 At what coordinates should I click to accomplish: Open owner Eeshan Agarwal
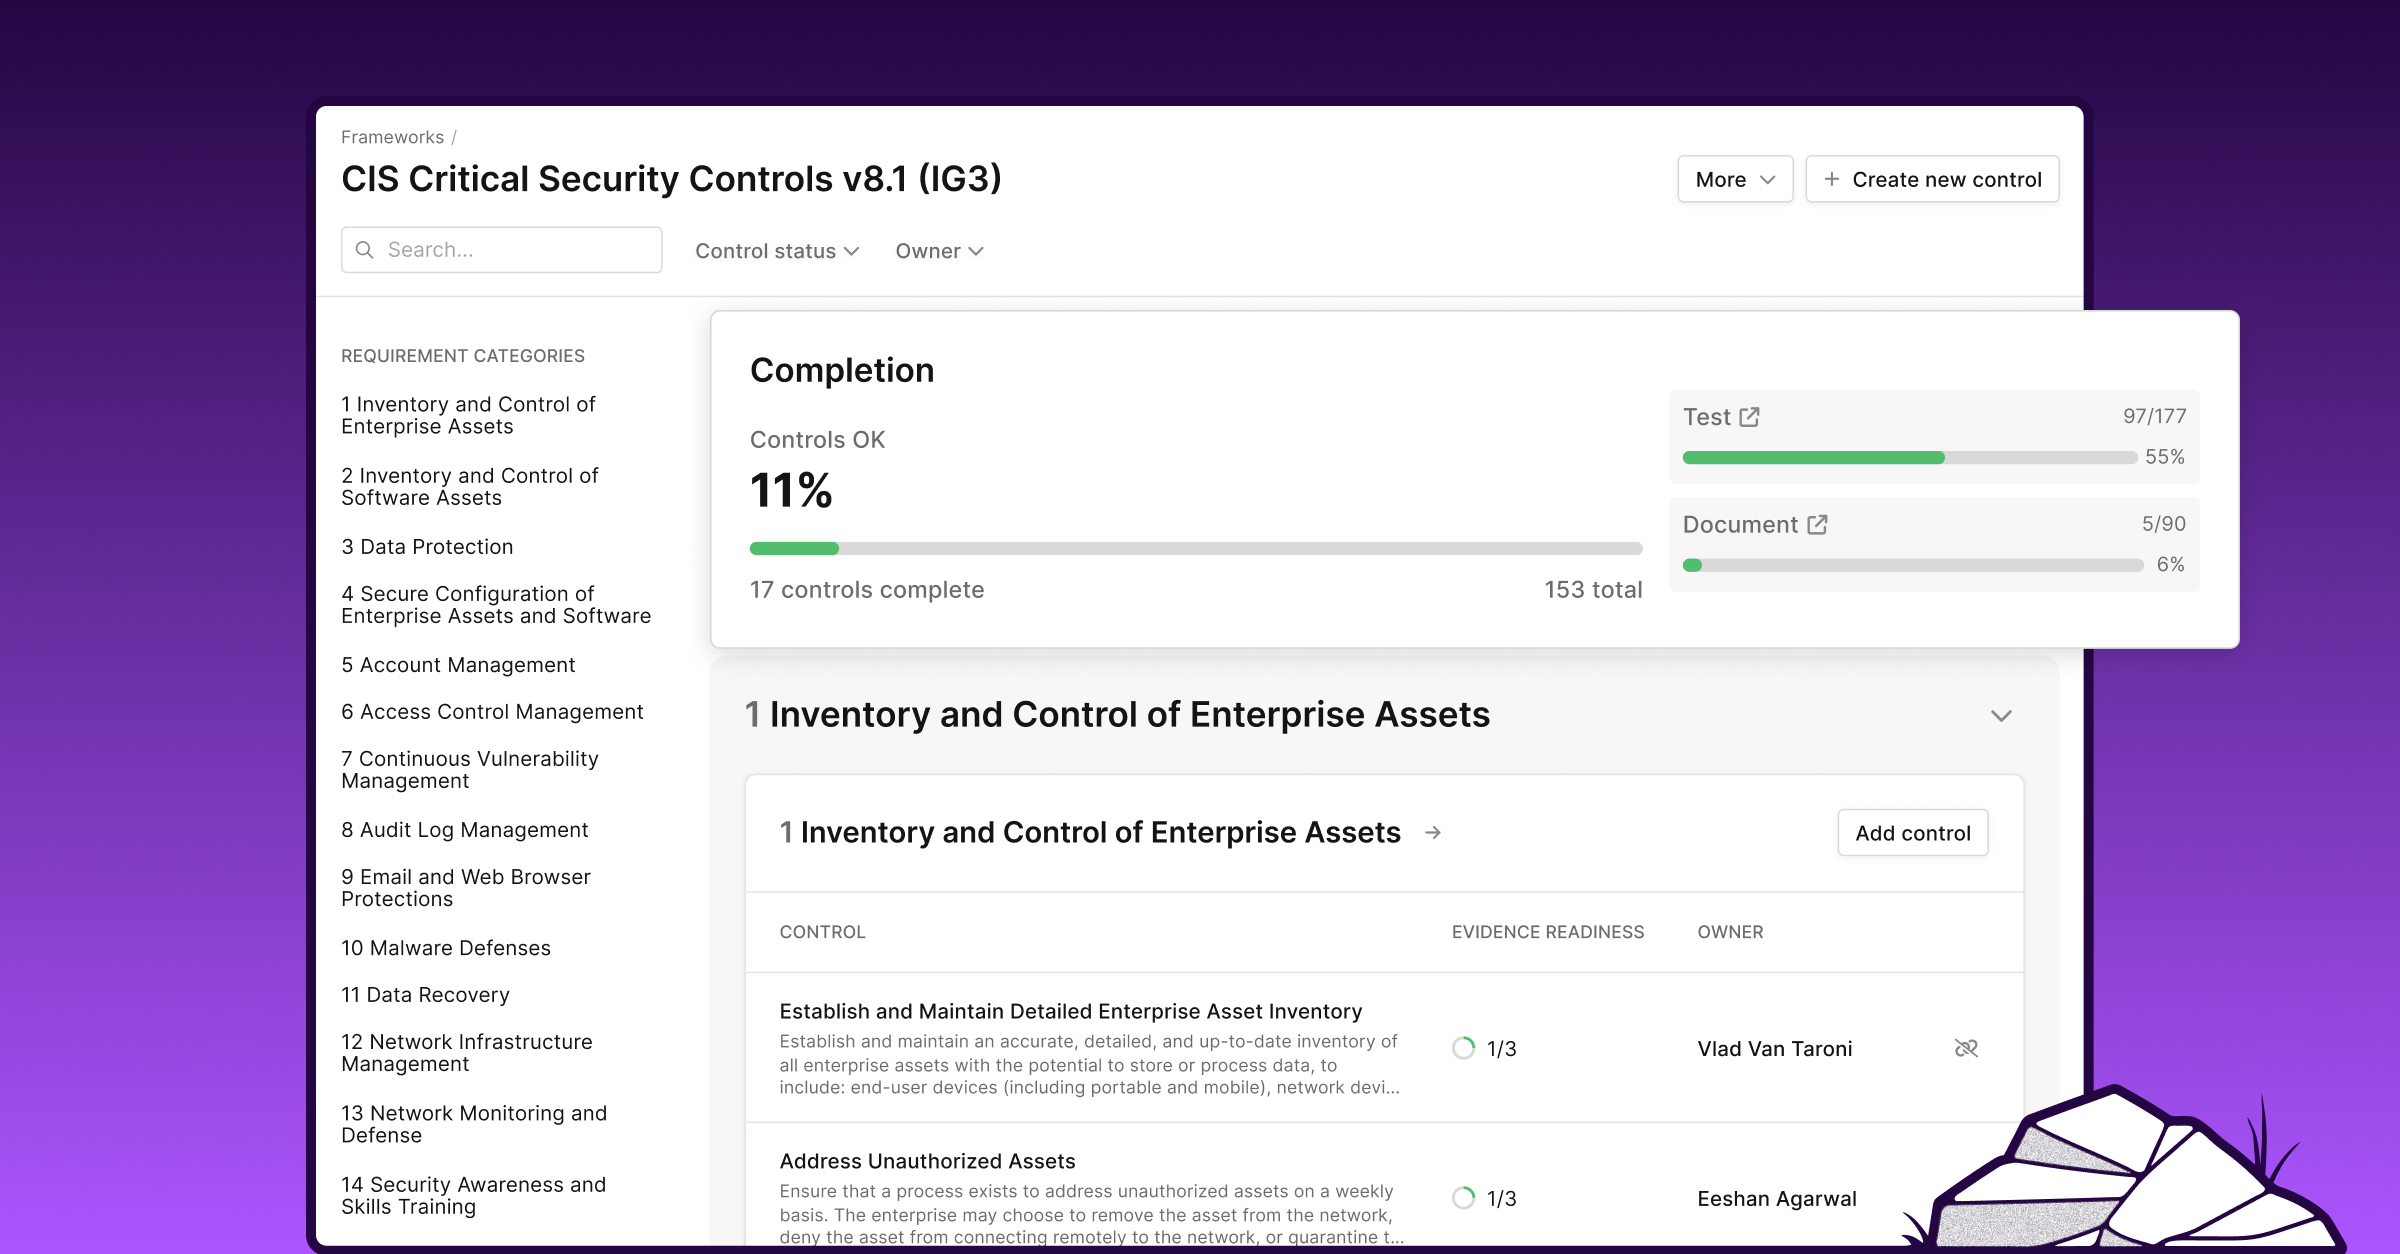1776,1198
